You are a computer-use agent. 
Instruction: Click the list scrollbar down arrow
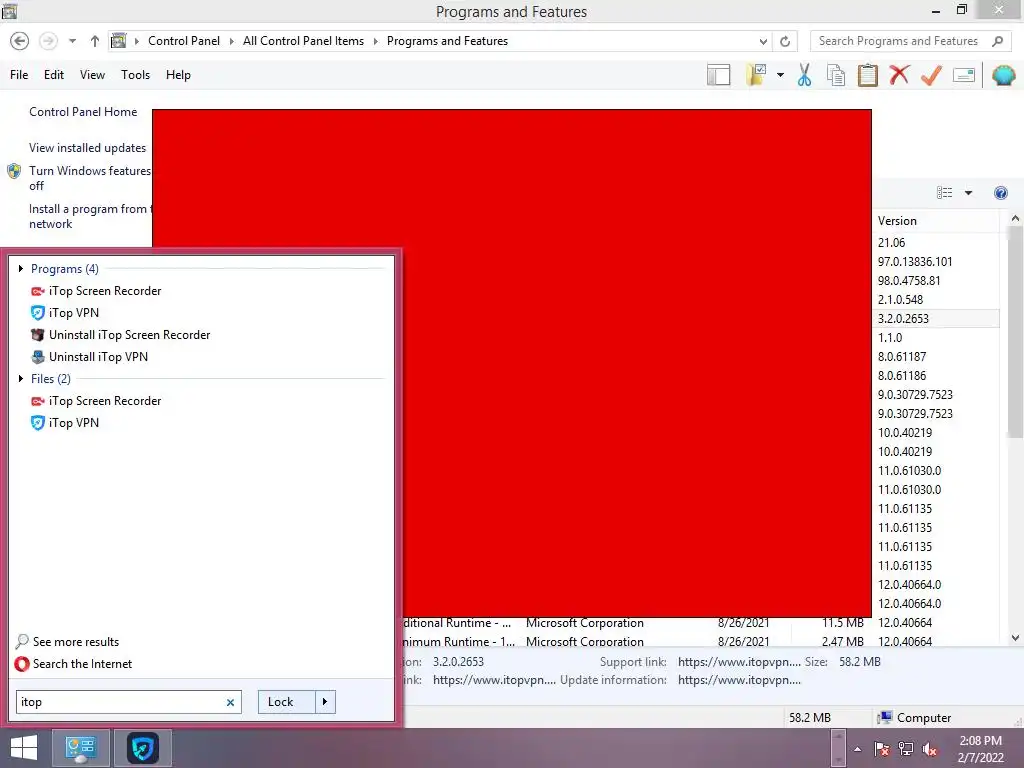tap(1015, 638)
